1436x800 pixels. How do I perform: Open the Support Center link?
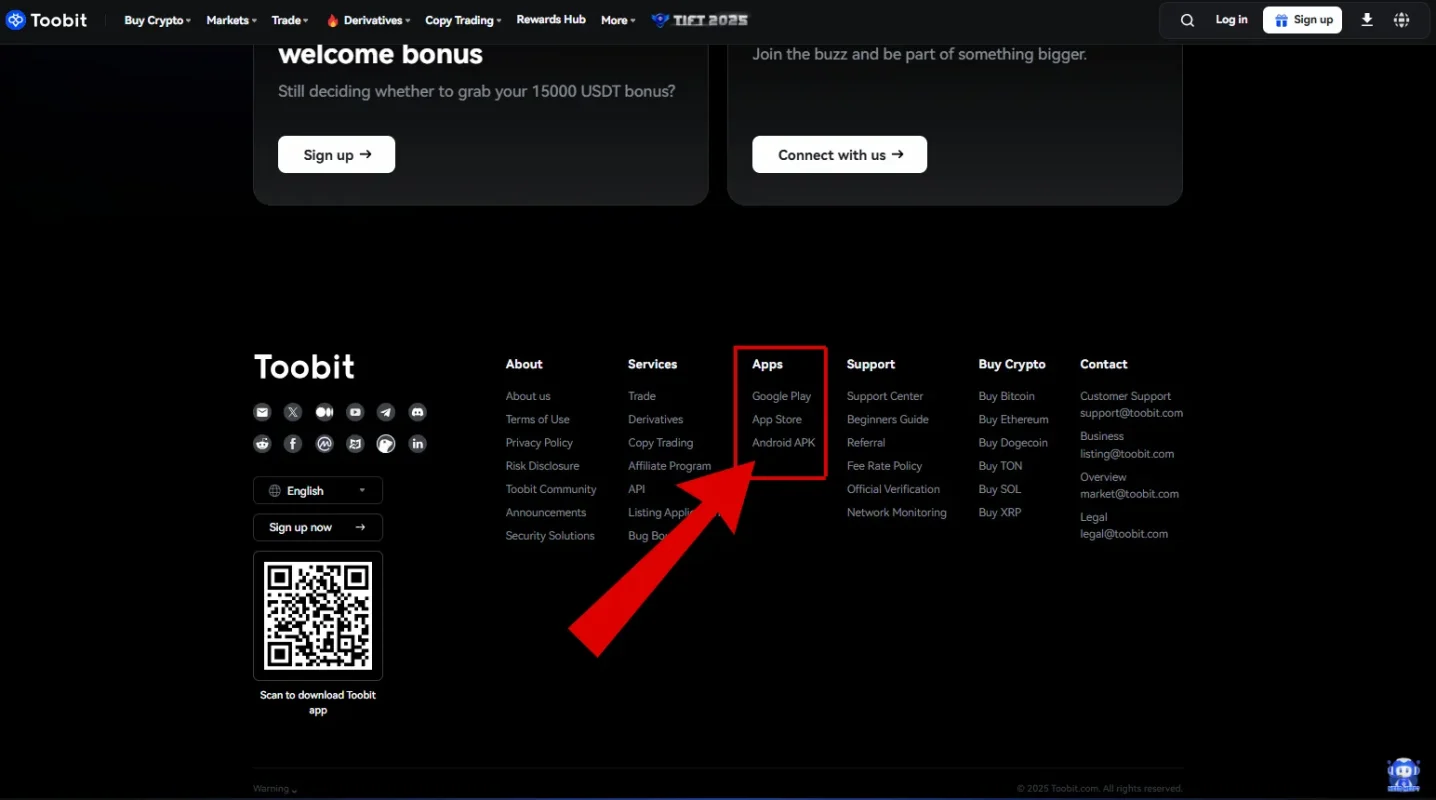[x=885, y=396]
